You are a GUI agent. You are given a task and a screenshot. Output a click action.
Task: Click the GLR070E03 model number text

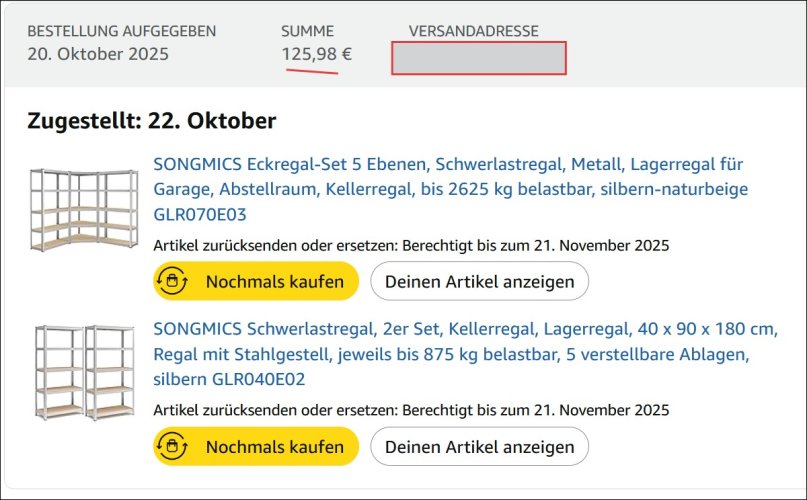(x=200, y=214)
